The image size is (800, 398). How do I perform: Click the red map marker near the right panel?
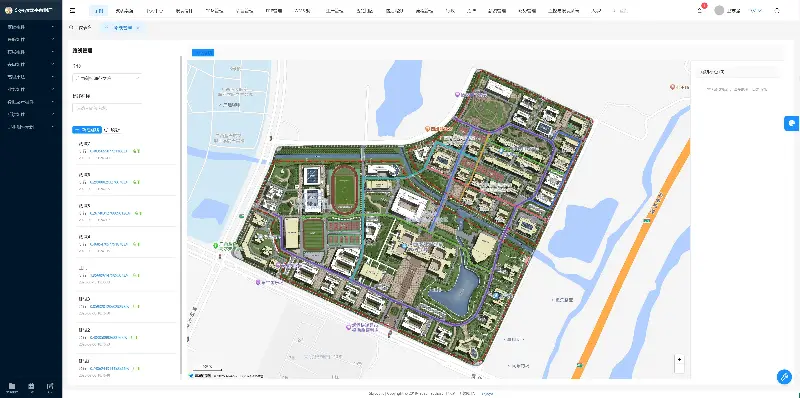(673, 87)
